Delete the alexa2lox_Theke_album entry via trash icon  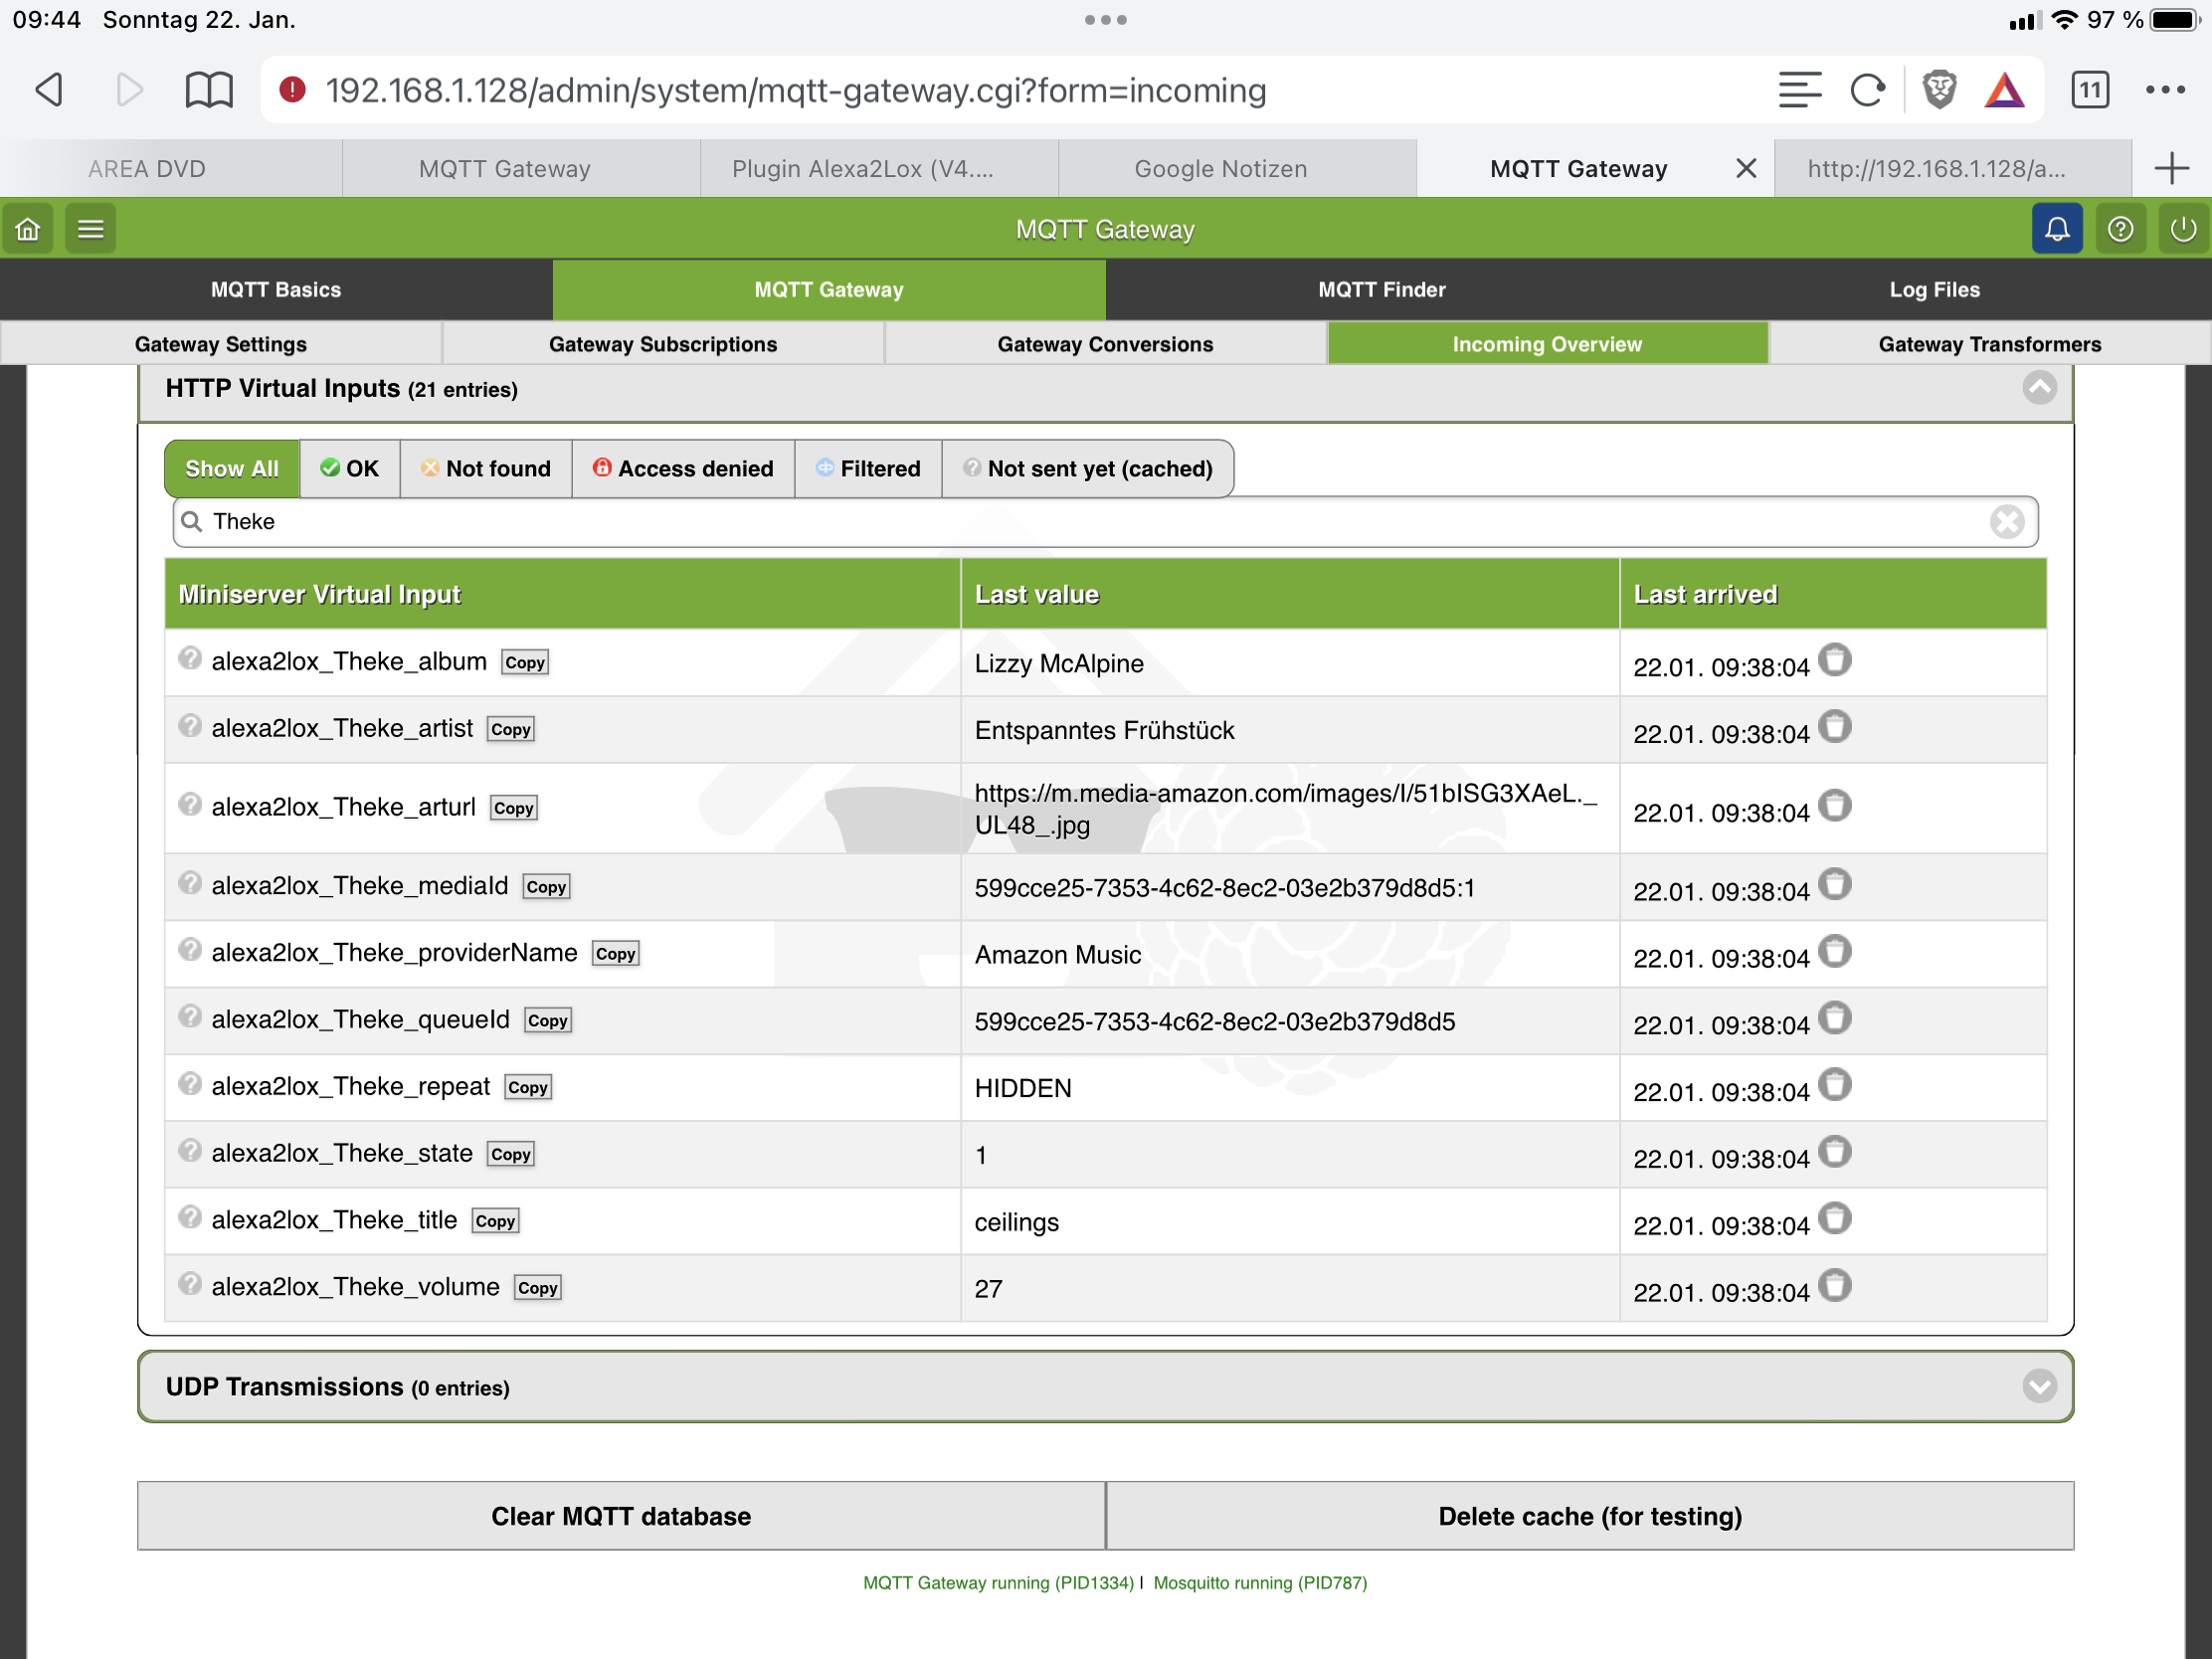[x=1834, y=661]
